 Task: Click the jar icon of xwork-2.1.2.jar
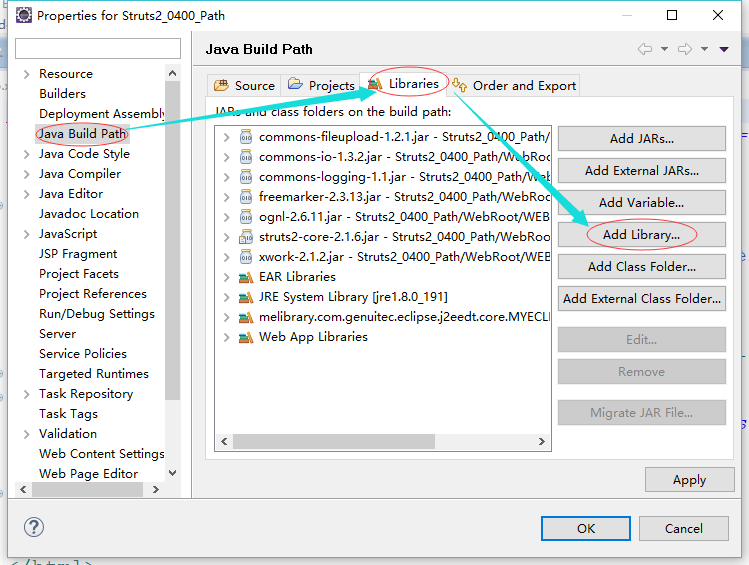pyautogui.click(x=246, y=257)
